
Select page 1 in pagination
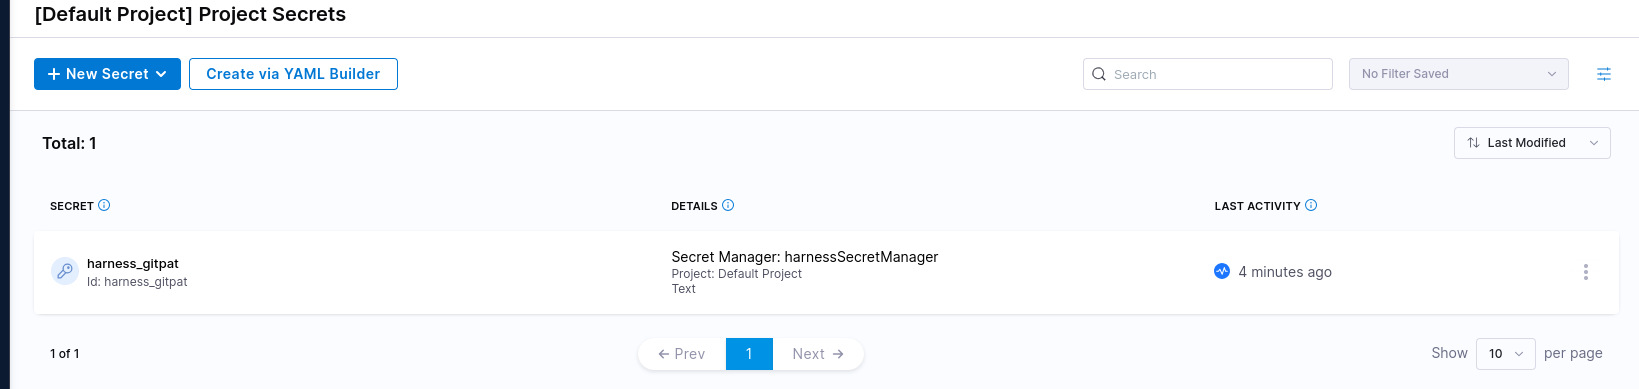click(x=749, y=354)
